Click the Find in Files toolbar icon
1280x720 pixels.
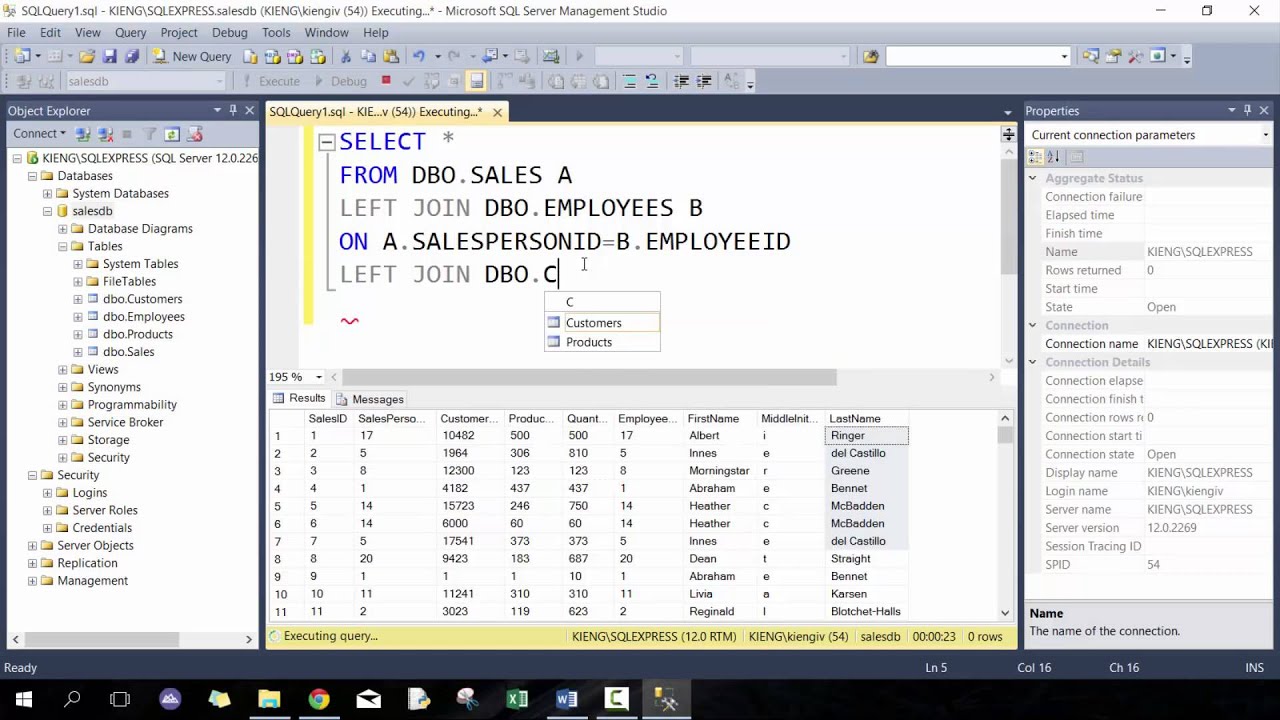(x=870, y=57)
